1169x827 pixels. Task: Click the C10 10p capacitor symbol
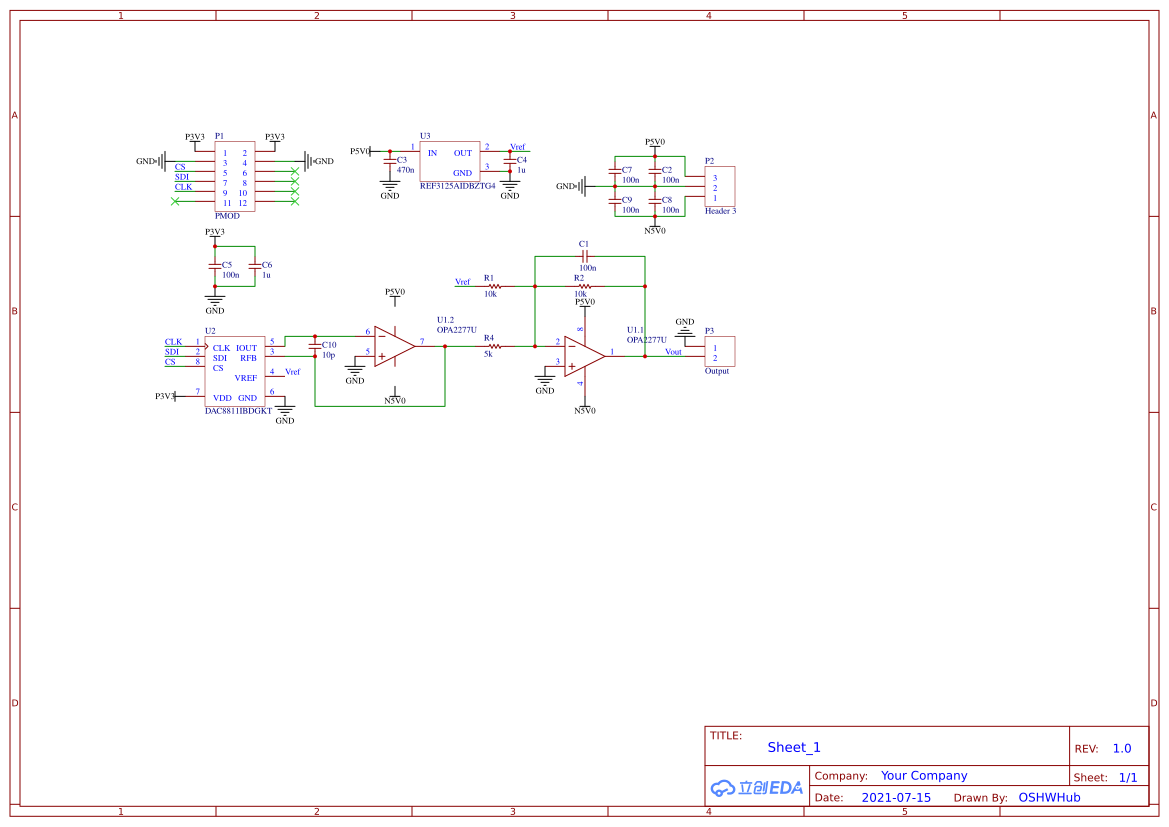pos(315,350)
